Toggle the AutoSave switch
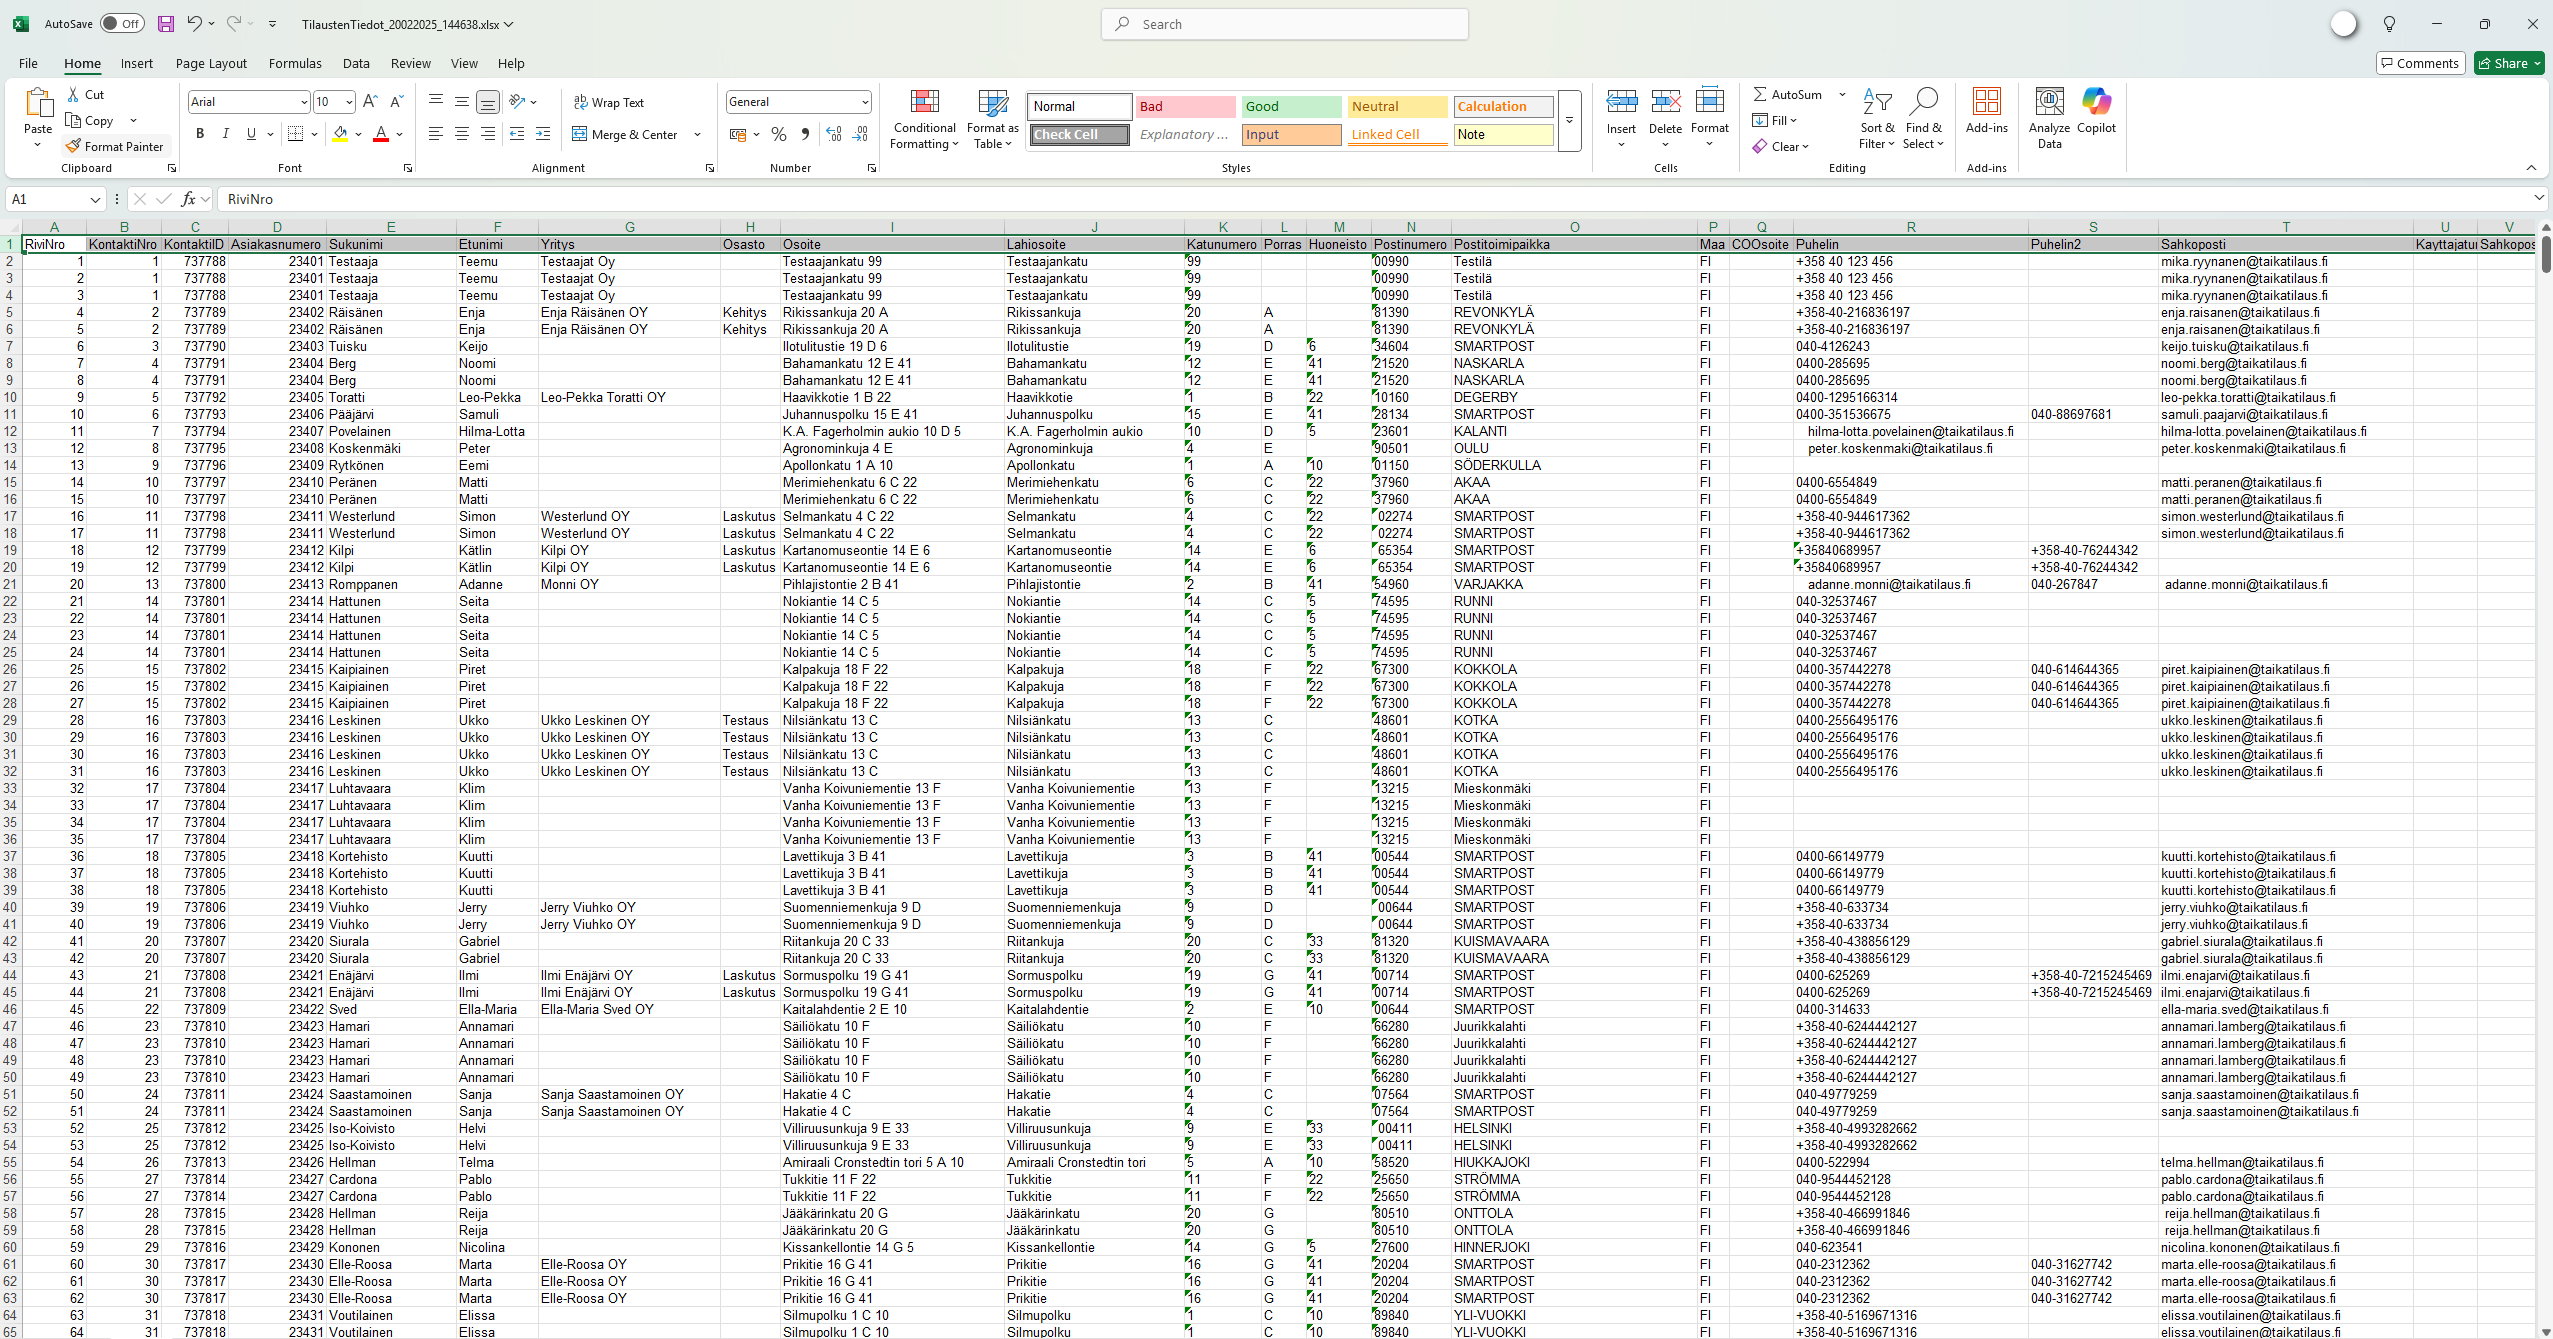This screenshot has height=1339, width=2553. tap(122, 24)
